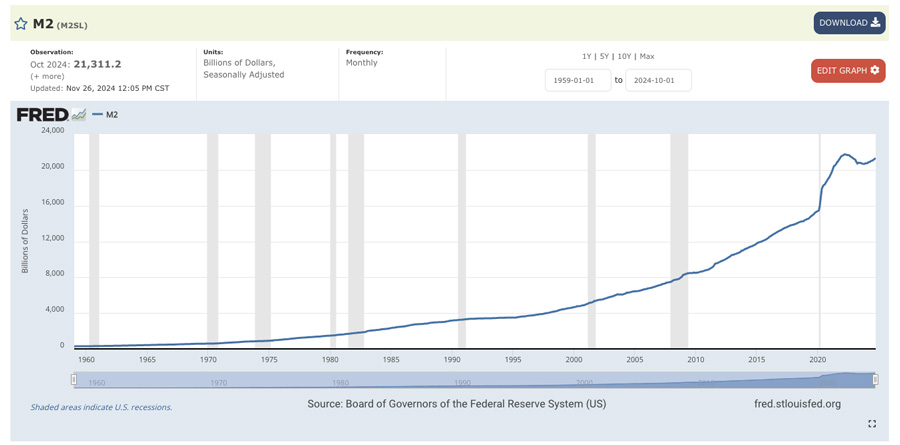
Task: Open the EDIT GRAPH panel
Action: click(x=847, y=71)
